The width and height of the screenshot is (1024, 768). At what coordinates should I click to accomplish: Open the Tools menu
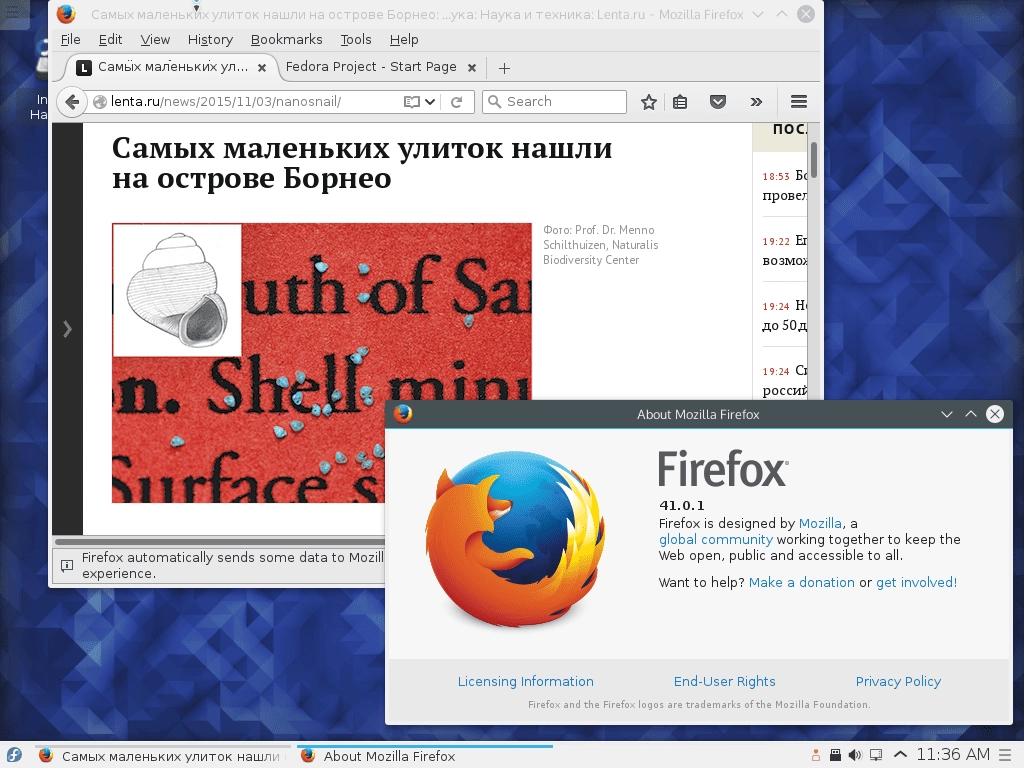coord(356,40)
